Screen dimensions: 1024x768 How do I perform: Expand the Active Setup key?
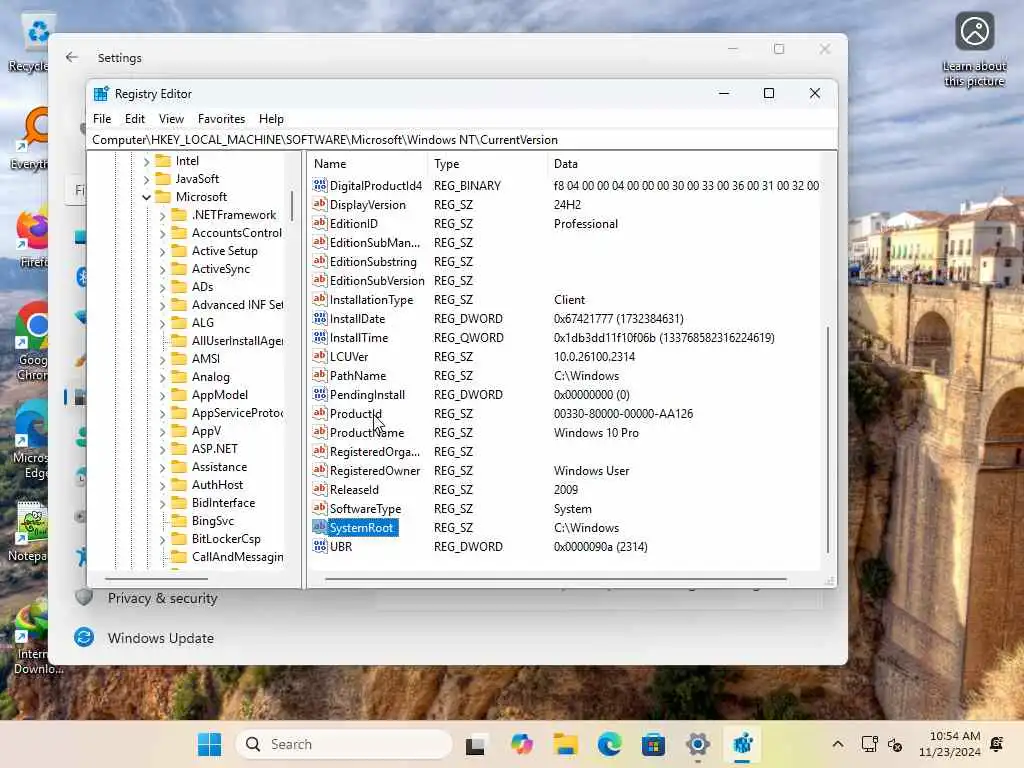pyautogui.click(x=163, y=251)
